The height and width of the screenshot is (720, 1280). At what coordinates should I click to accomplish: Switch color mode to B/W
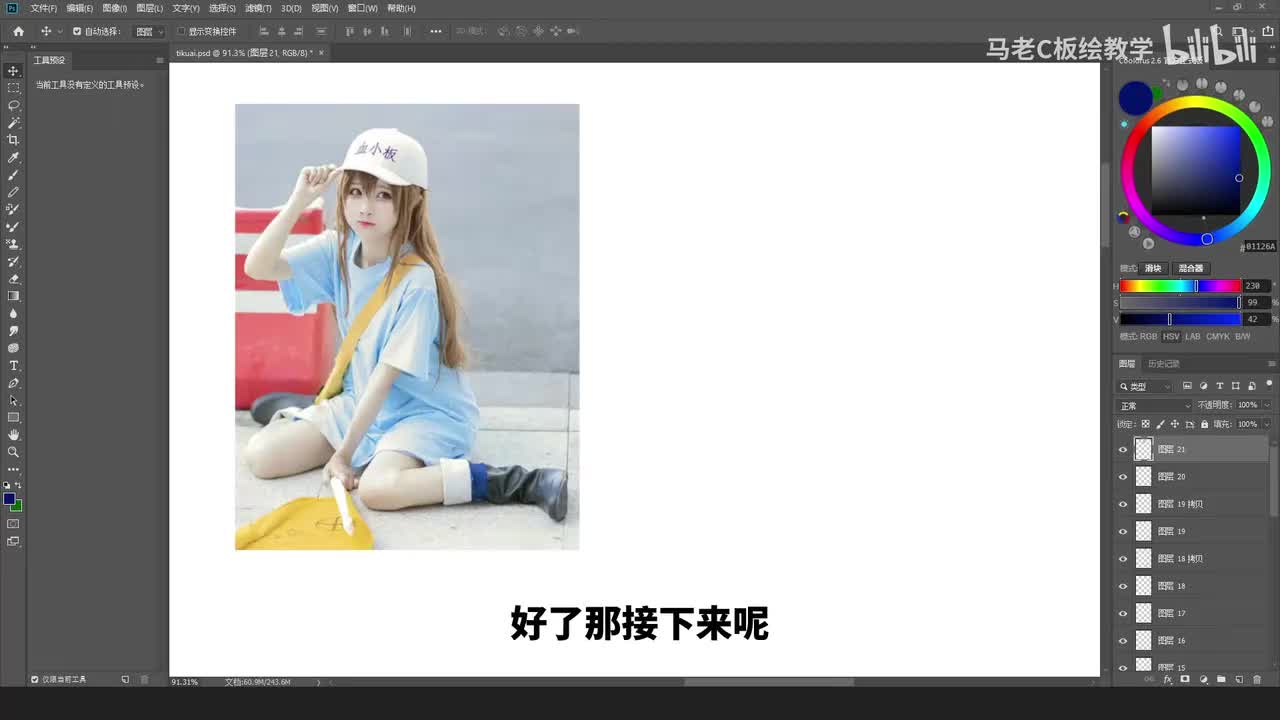1243,336
